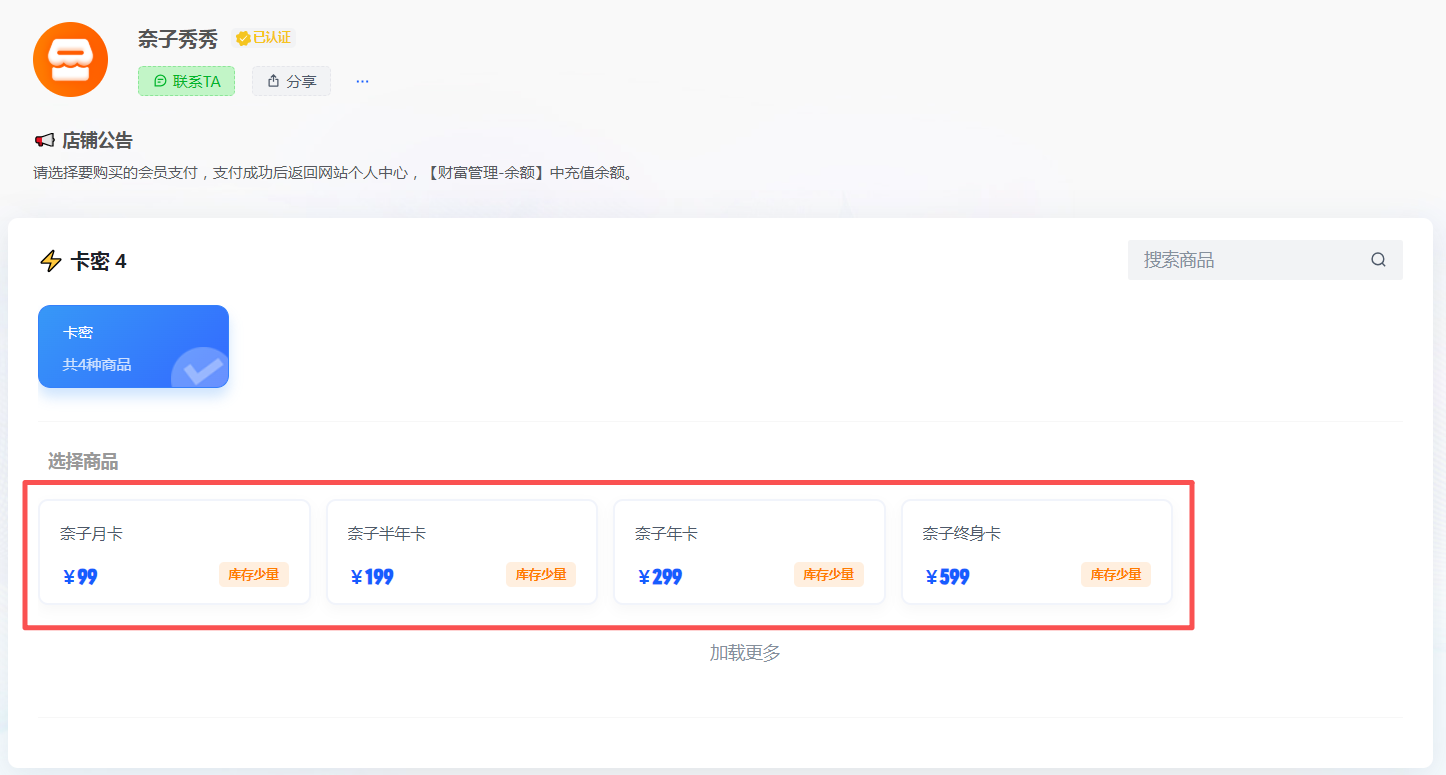
Task: Open the 奈子秀秀 store name link
Action: point(178,39)
